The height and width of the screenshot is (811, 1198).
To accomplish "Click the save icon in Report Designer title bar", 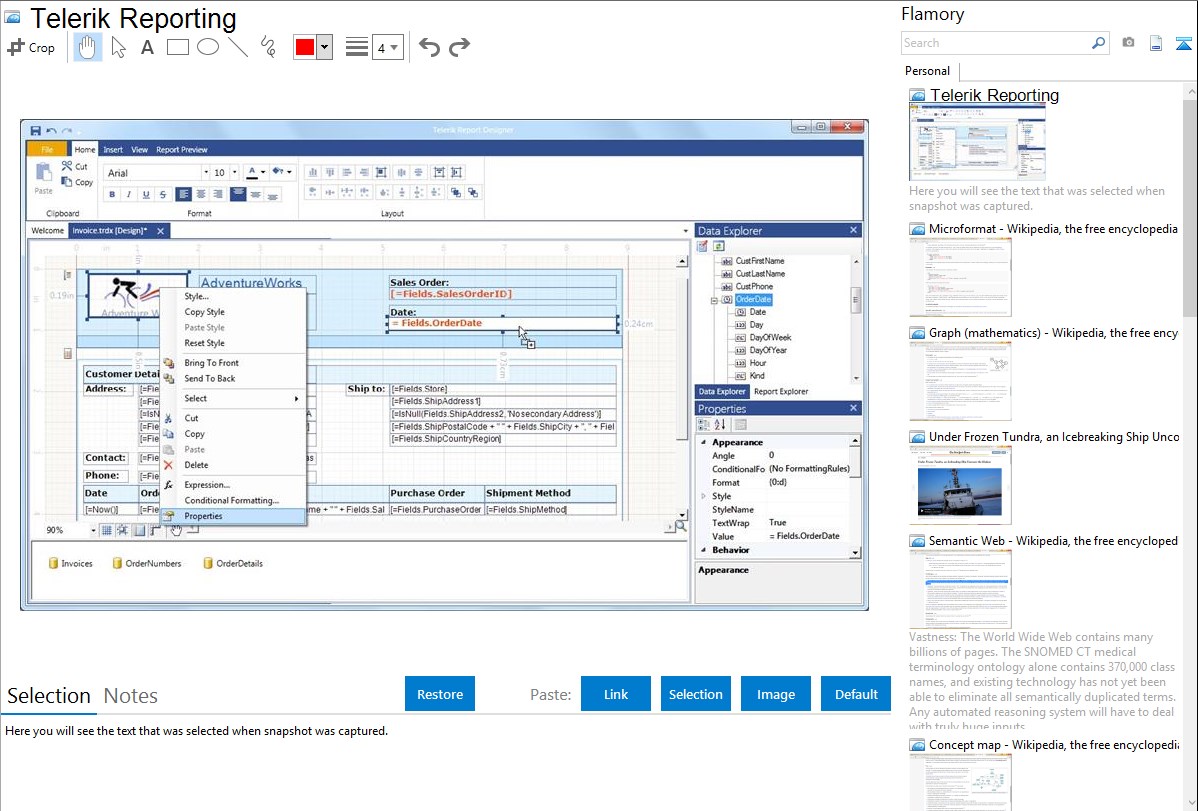I will [35, 130].
